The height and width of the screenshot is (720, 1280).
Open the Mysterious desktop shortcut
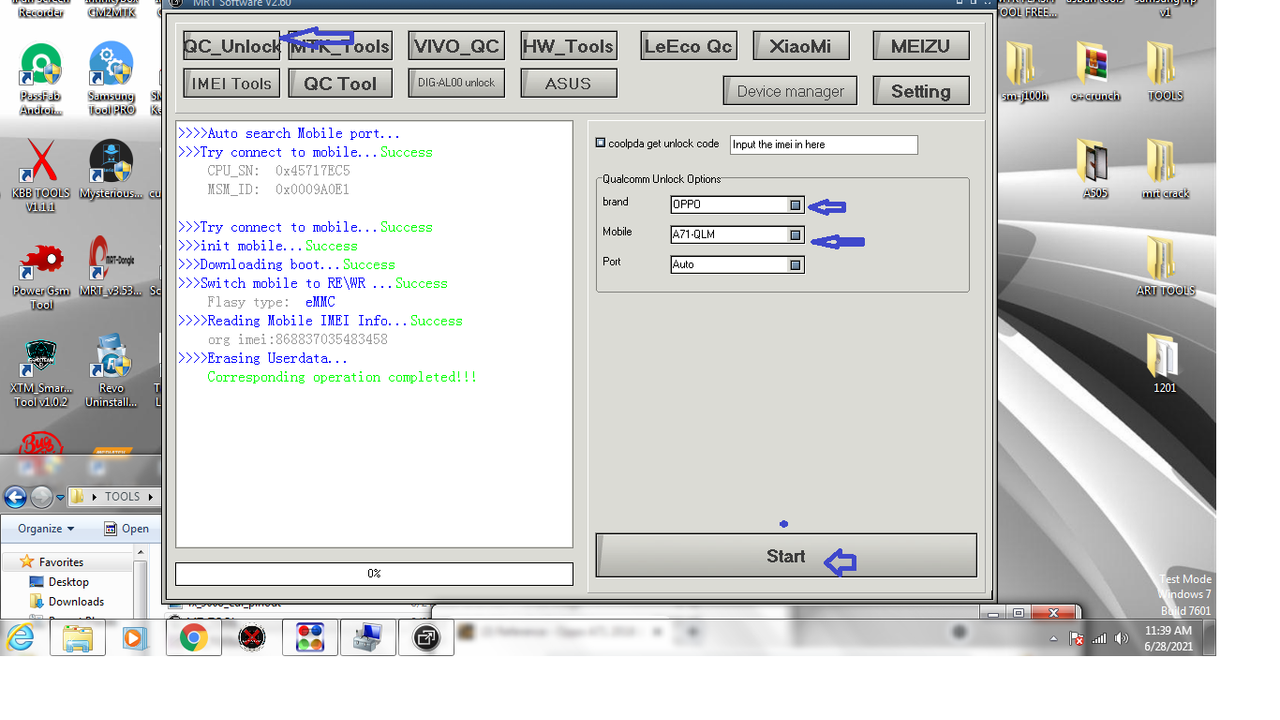click(111, 170)
